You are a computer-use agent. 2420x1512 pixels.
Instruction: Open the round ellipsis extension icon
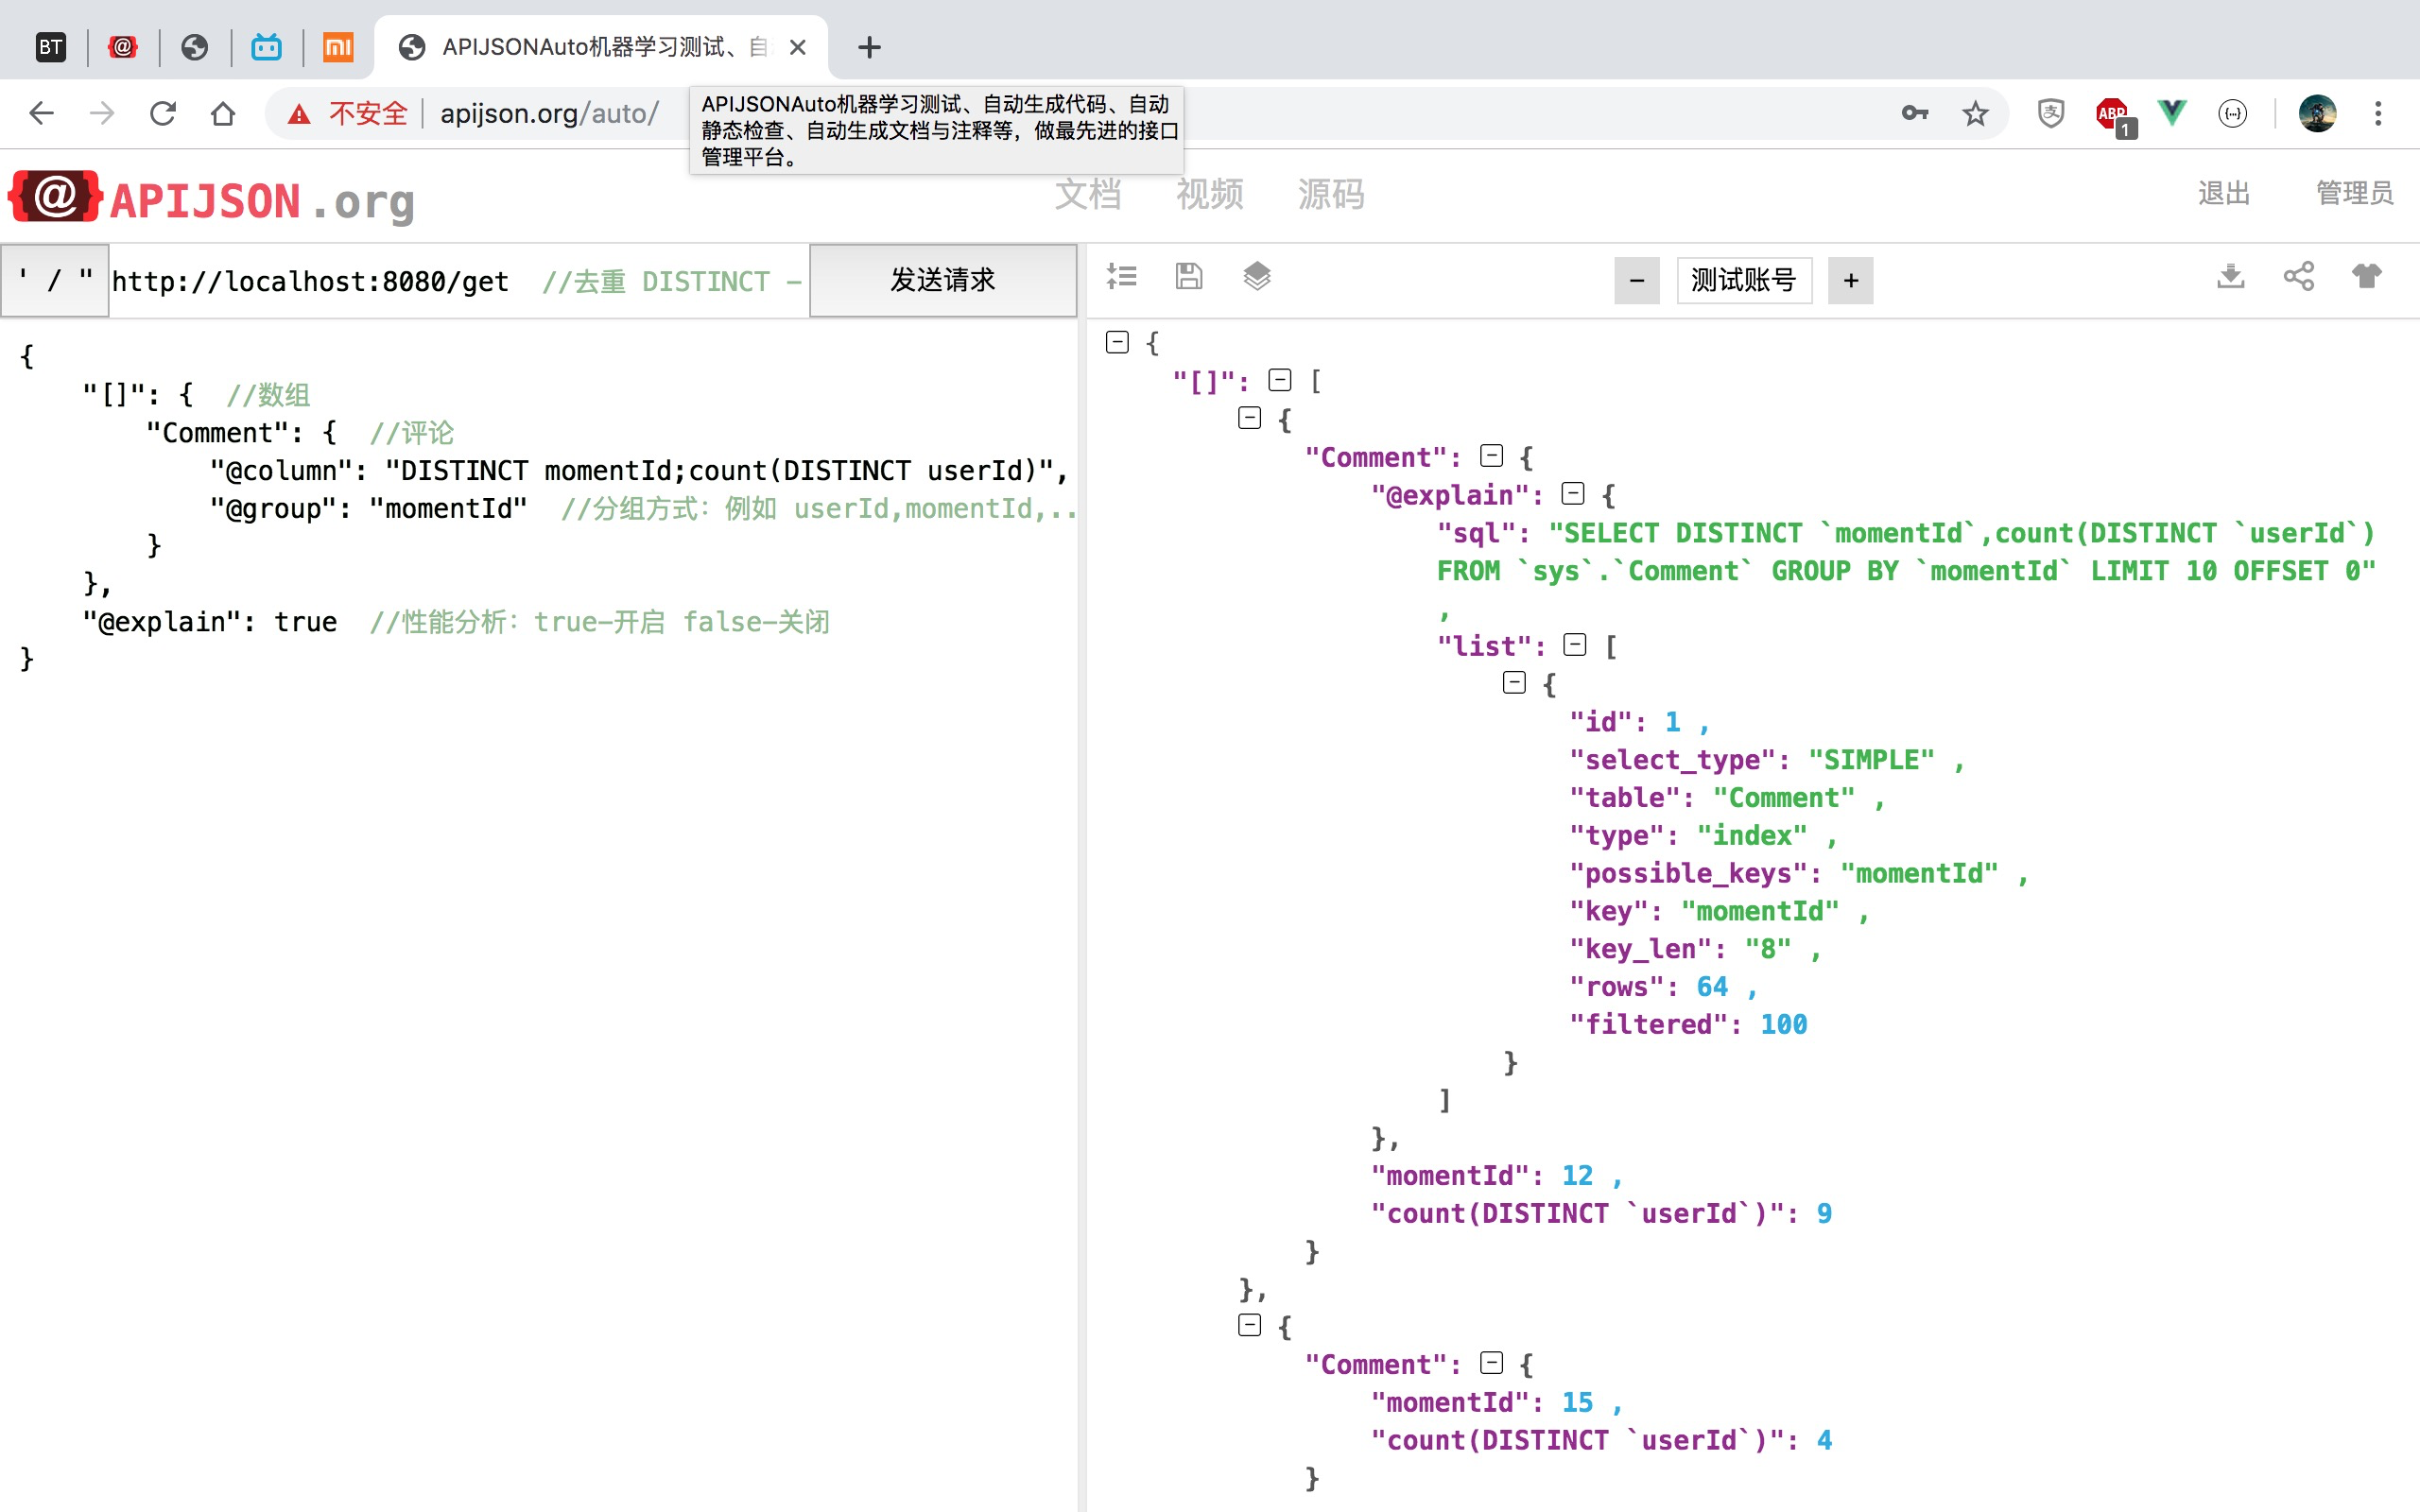pos(2232,113)
